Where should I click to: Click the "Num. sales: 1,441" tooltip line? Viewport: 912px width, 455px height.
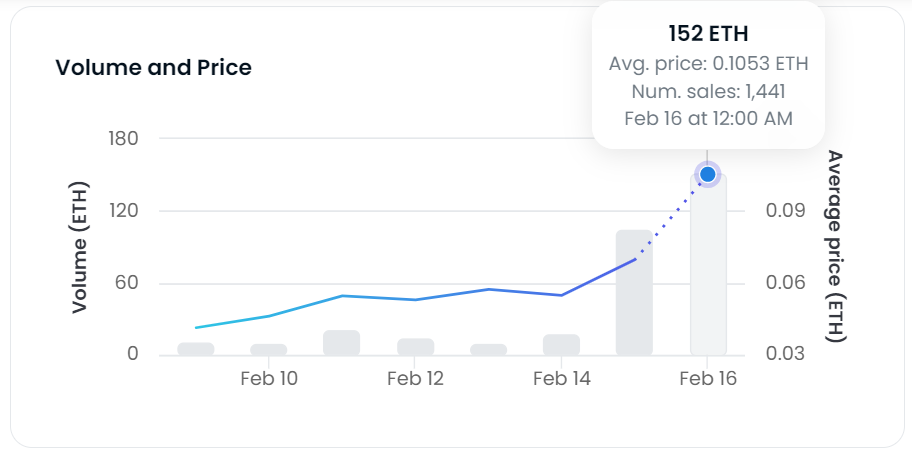[708, 91]
